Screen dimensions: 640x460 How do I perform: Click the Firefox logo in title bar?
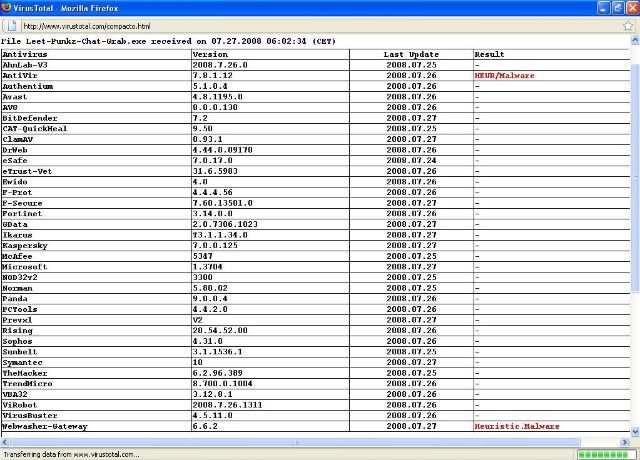(6, 7)
